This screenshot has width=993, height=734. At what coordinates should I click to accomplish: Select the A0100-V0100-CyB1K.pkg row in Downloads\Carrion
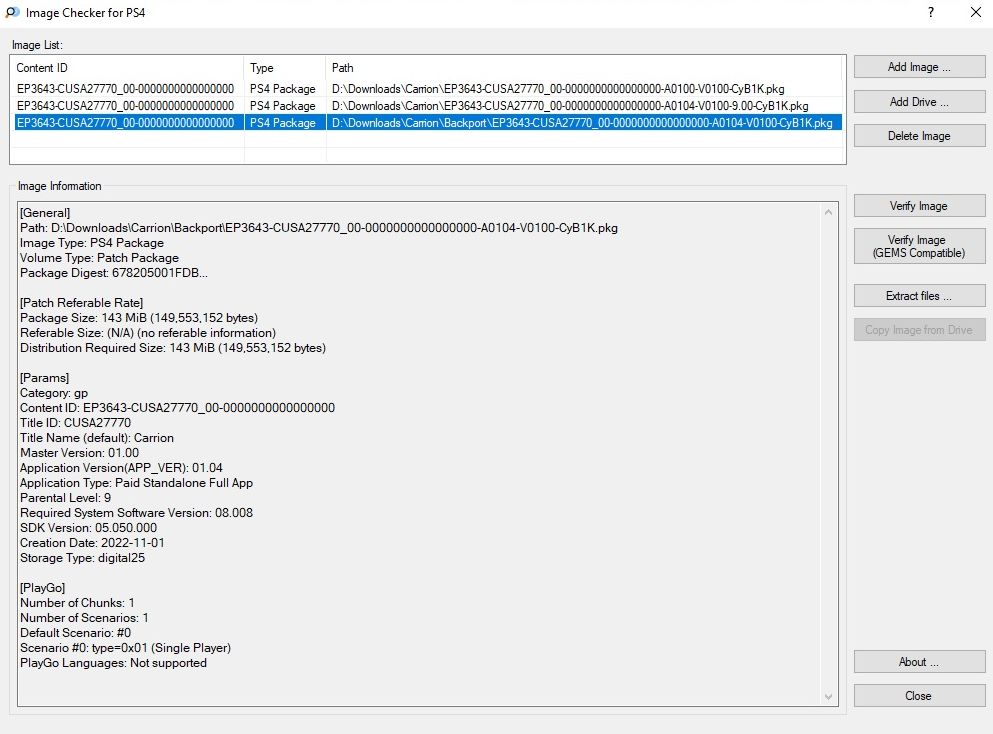point(428,89)
